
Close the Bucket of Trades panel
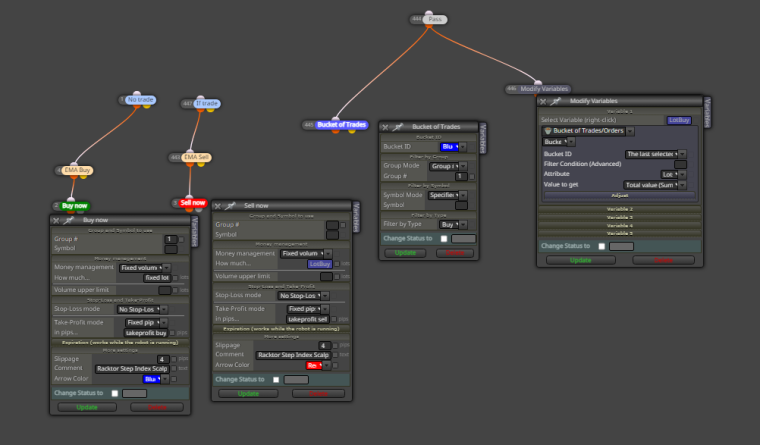385,127
